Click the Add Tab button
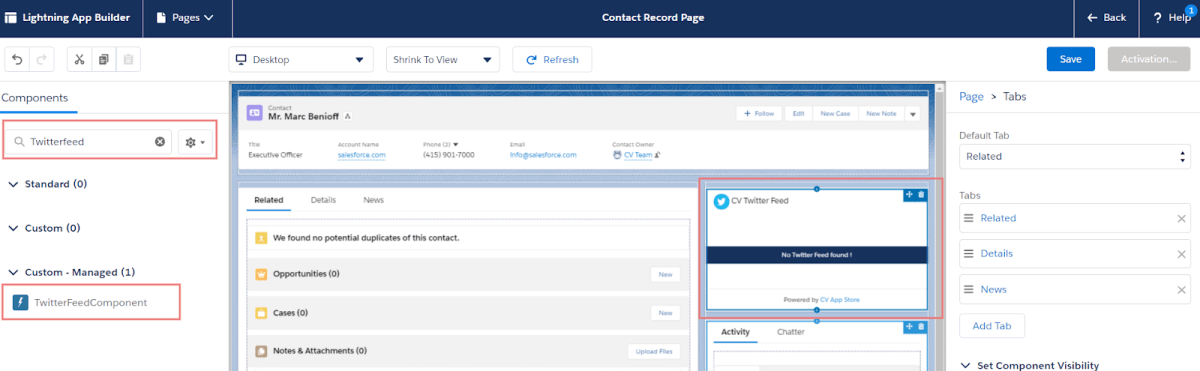This screenshot has width=1200, height=371. [x=991, y=326]
